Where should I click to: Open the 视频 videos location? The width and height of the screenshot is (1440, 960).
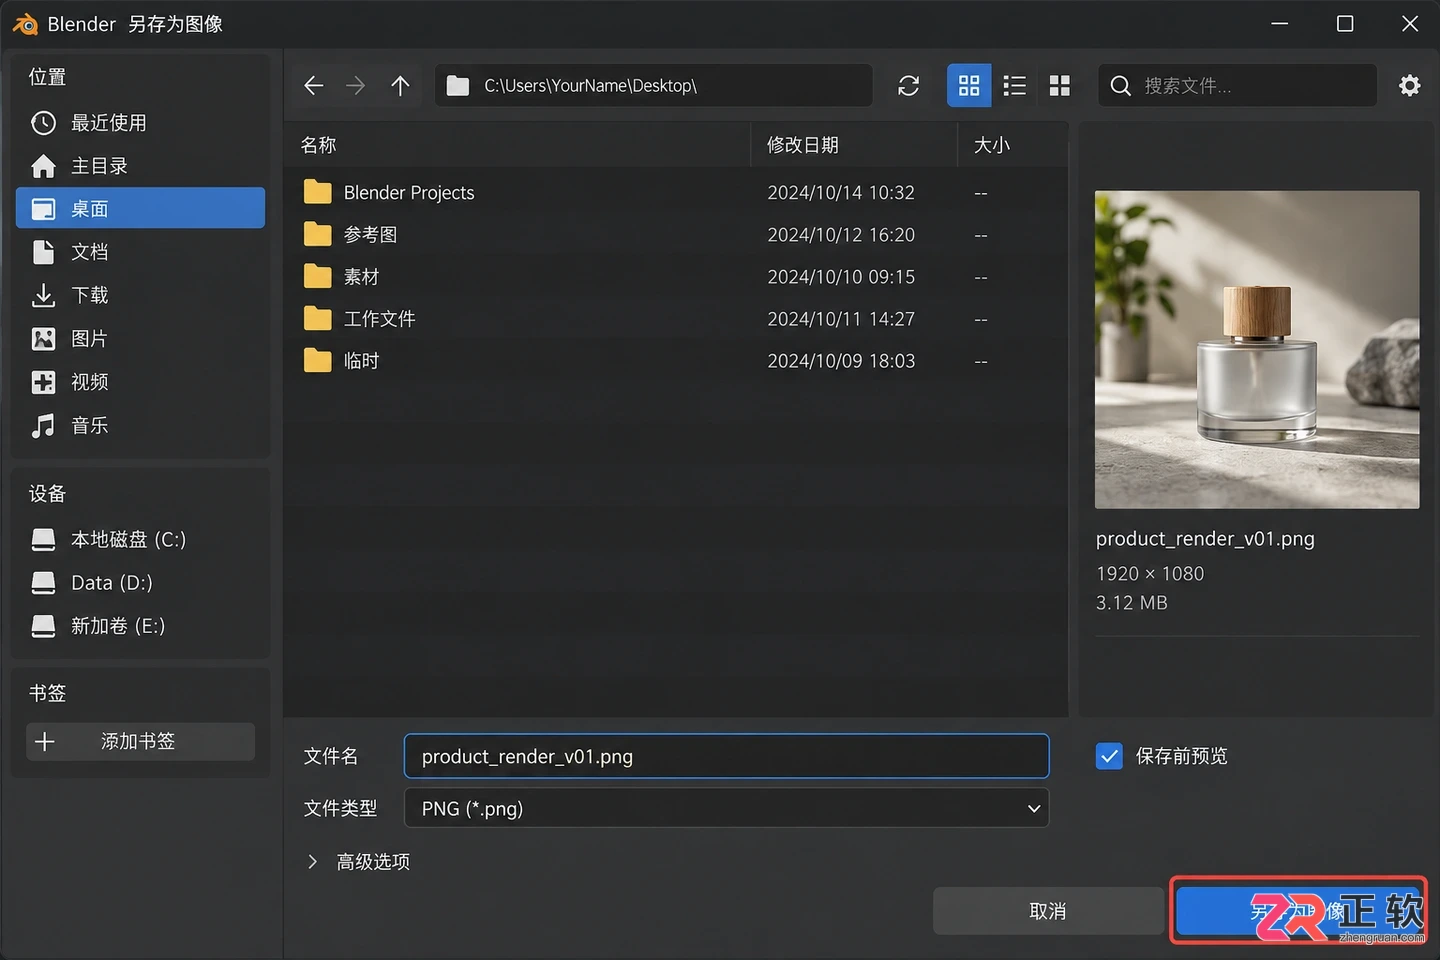(140, 382)
